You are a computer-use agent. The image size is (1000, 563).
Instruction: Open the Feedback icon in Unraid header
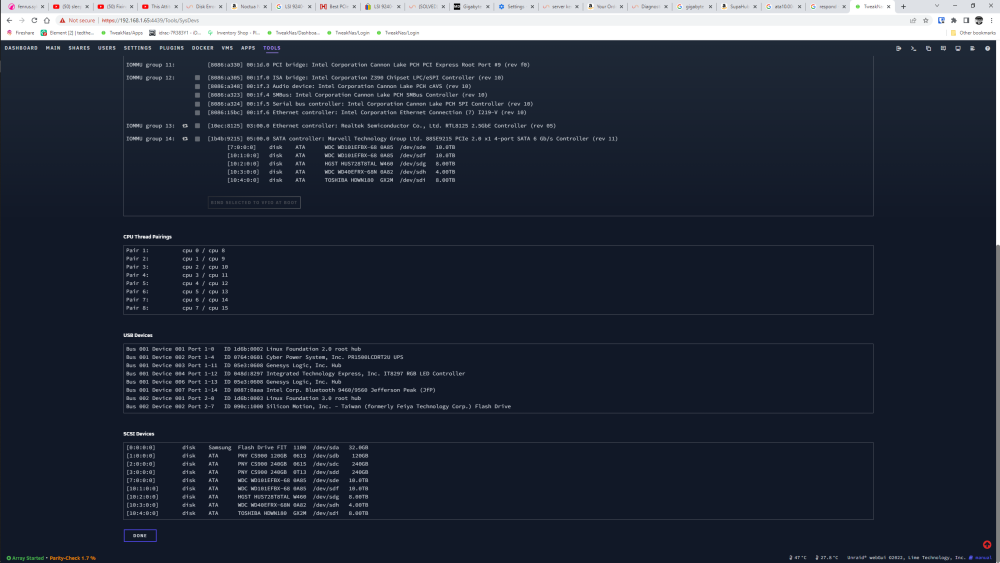(x=943, y=48)
